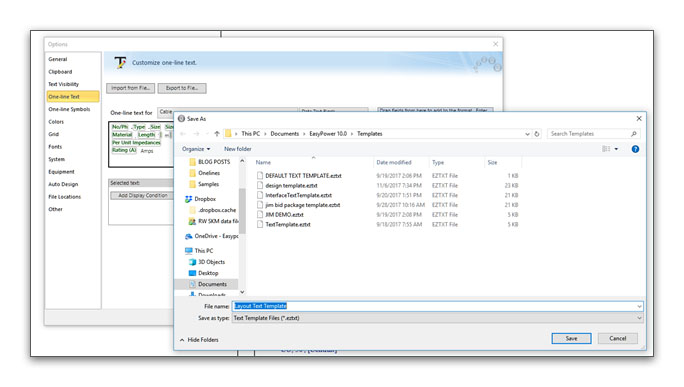Select Documents in navigation tree
This screenshot has width=684, height=387.
212,284
